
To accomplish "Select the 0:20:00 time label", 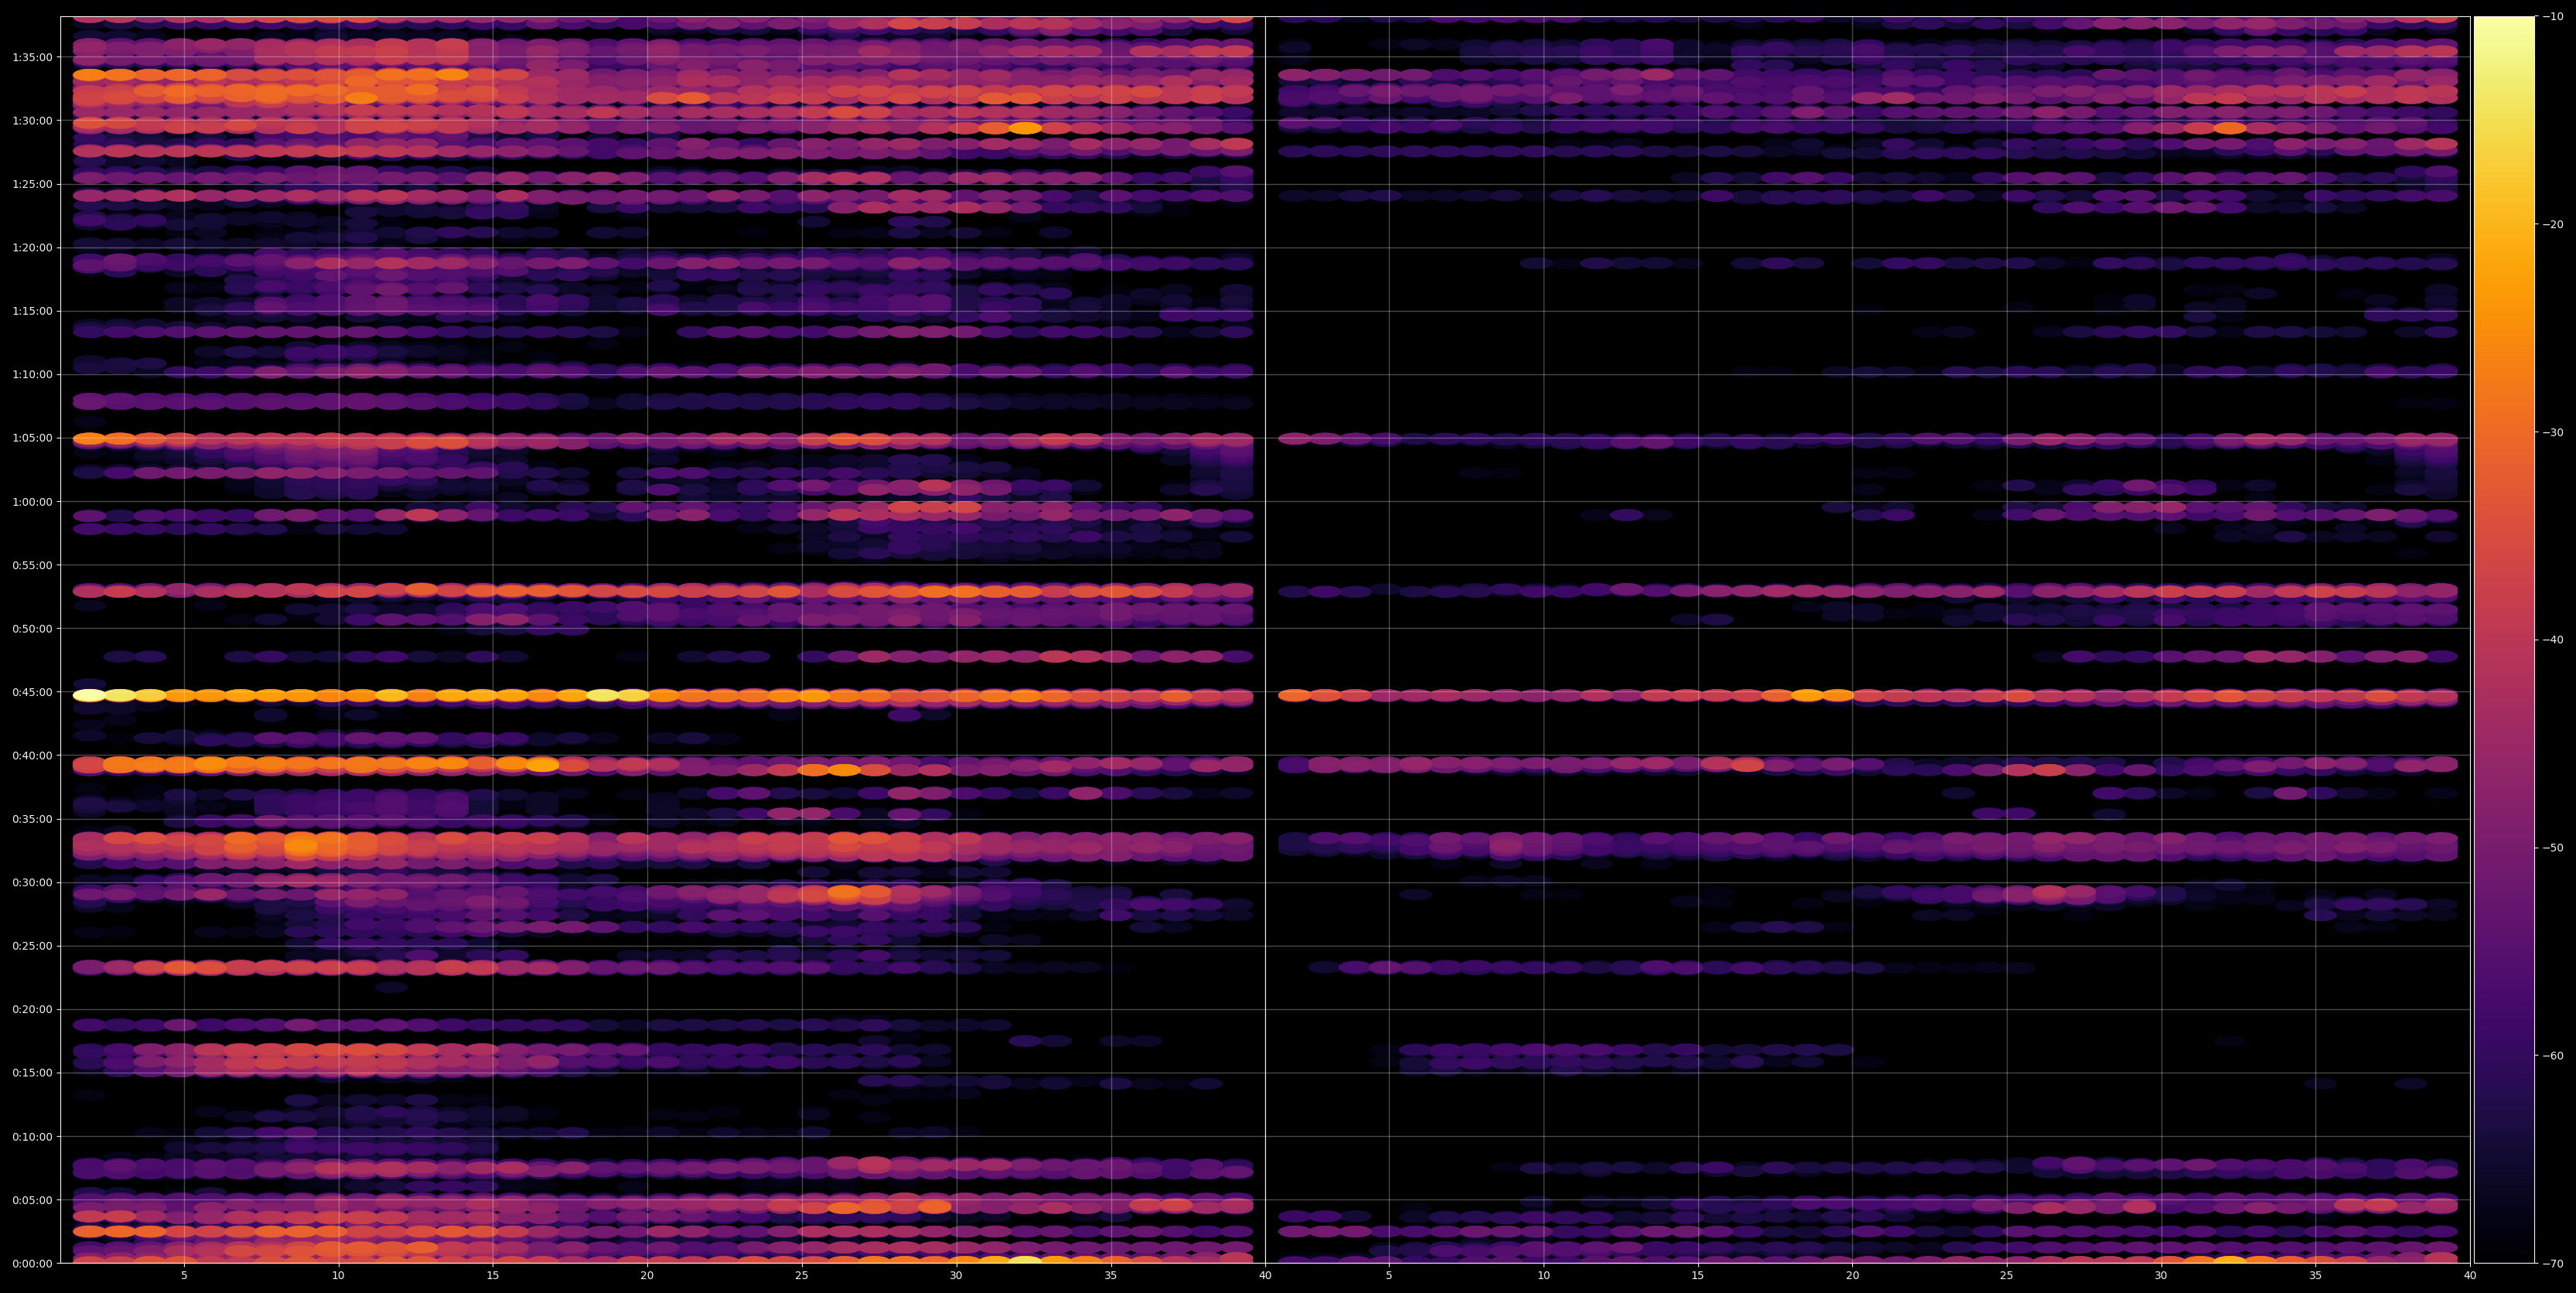I will (x=32, y=1009).
